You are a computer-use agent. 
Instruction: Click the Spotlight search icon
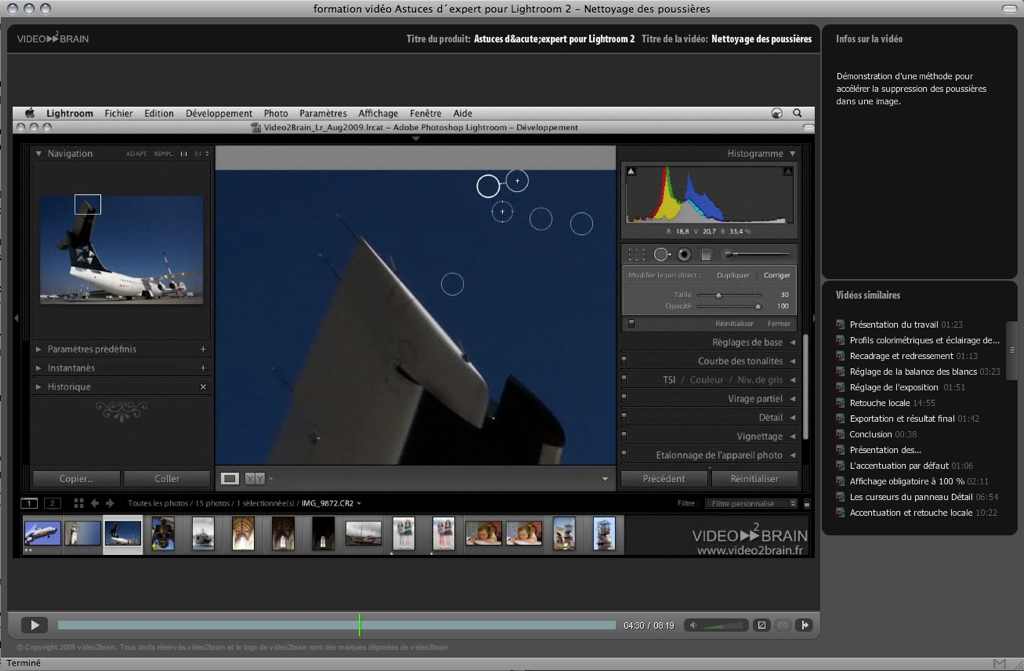797,113
